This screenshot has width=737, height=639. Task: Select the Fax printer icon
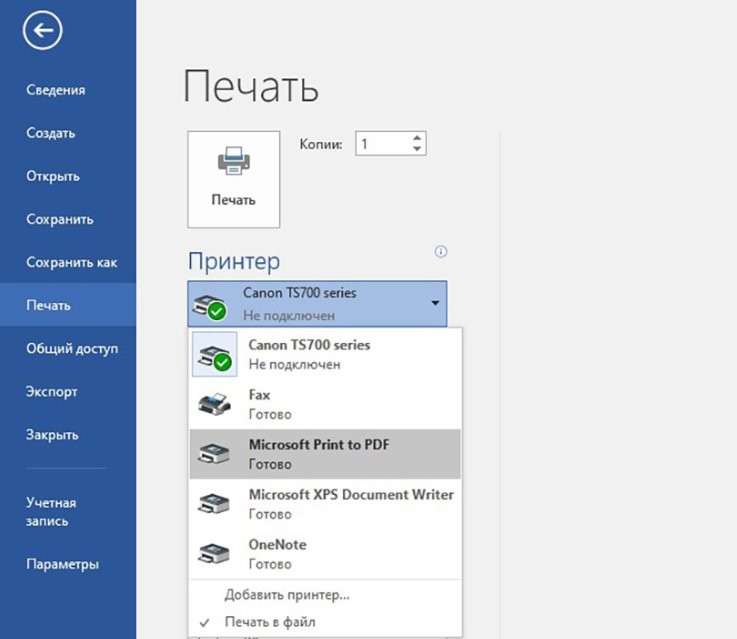[x=213, y=404]
